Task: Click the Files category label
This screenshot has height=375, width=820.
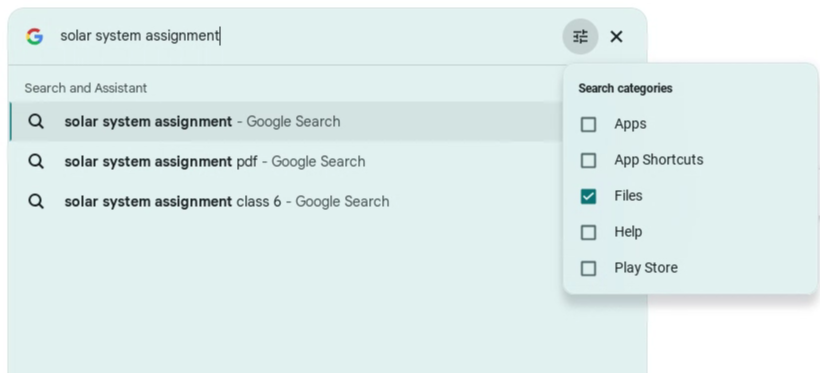Action: click(628, 196)
